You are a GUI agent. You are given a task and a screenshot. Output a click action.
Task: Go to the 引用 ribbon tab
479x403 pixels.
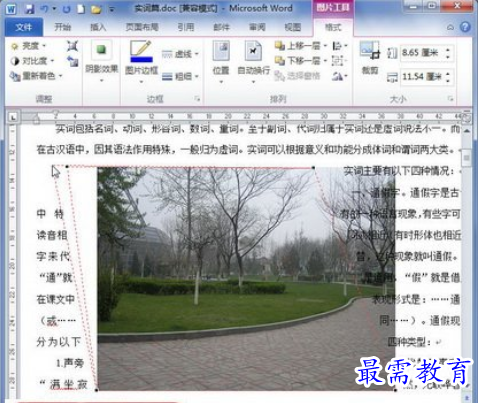[x=186, y=27]
